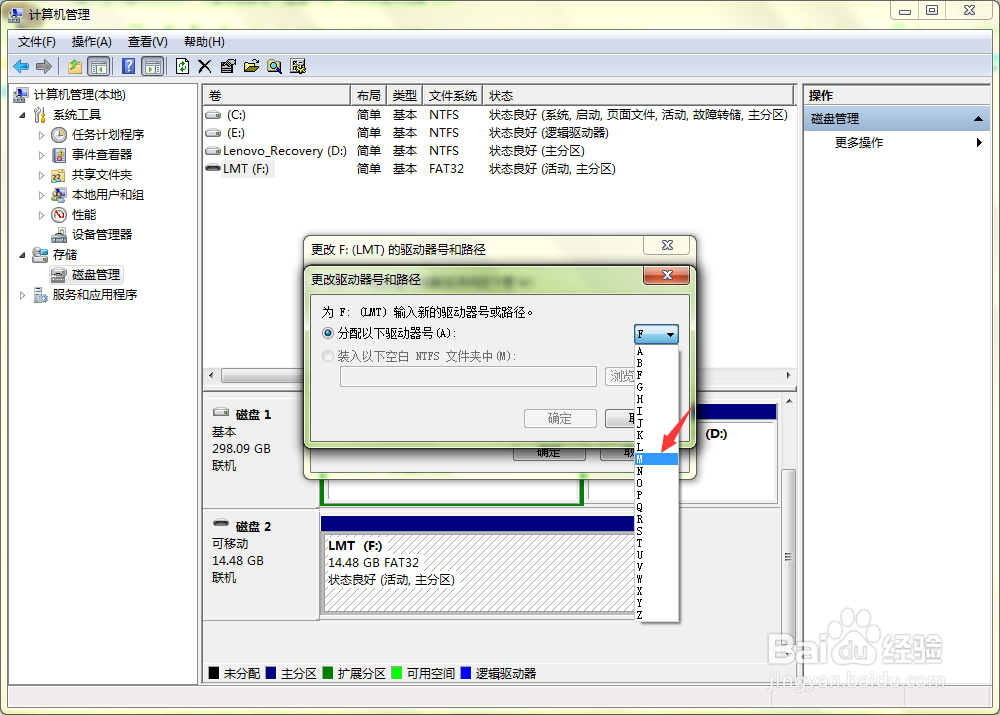The image size is (1000, 715).
Task: Click the 系统工具 tools icon in tree
Action: [40, 115]
